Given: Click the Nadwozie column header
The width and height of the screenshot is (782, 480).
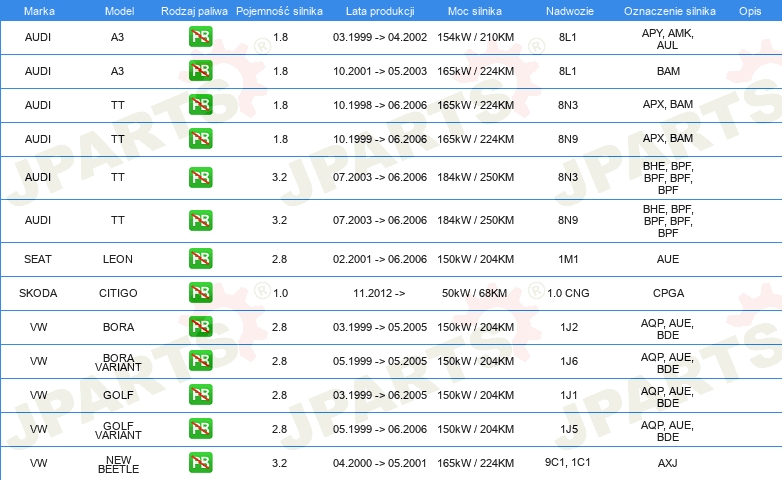Looking at the screenshot, I should tap(570, 11).
